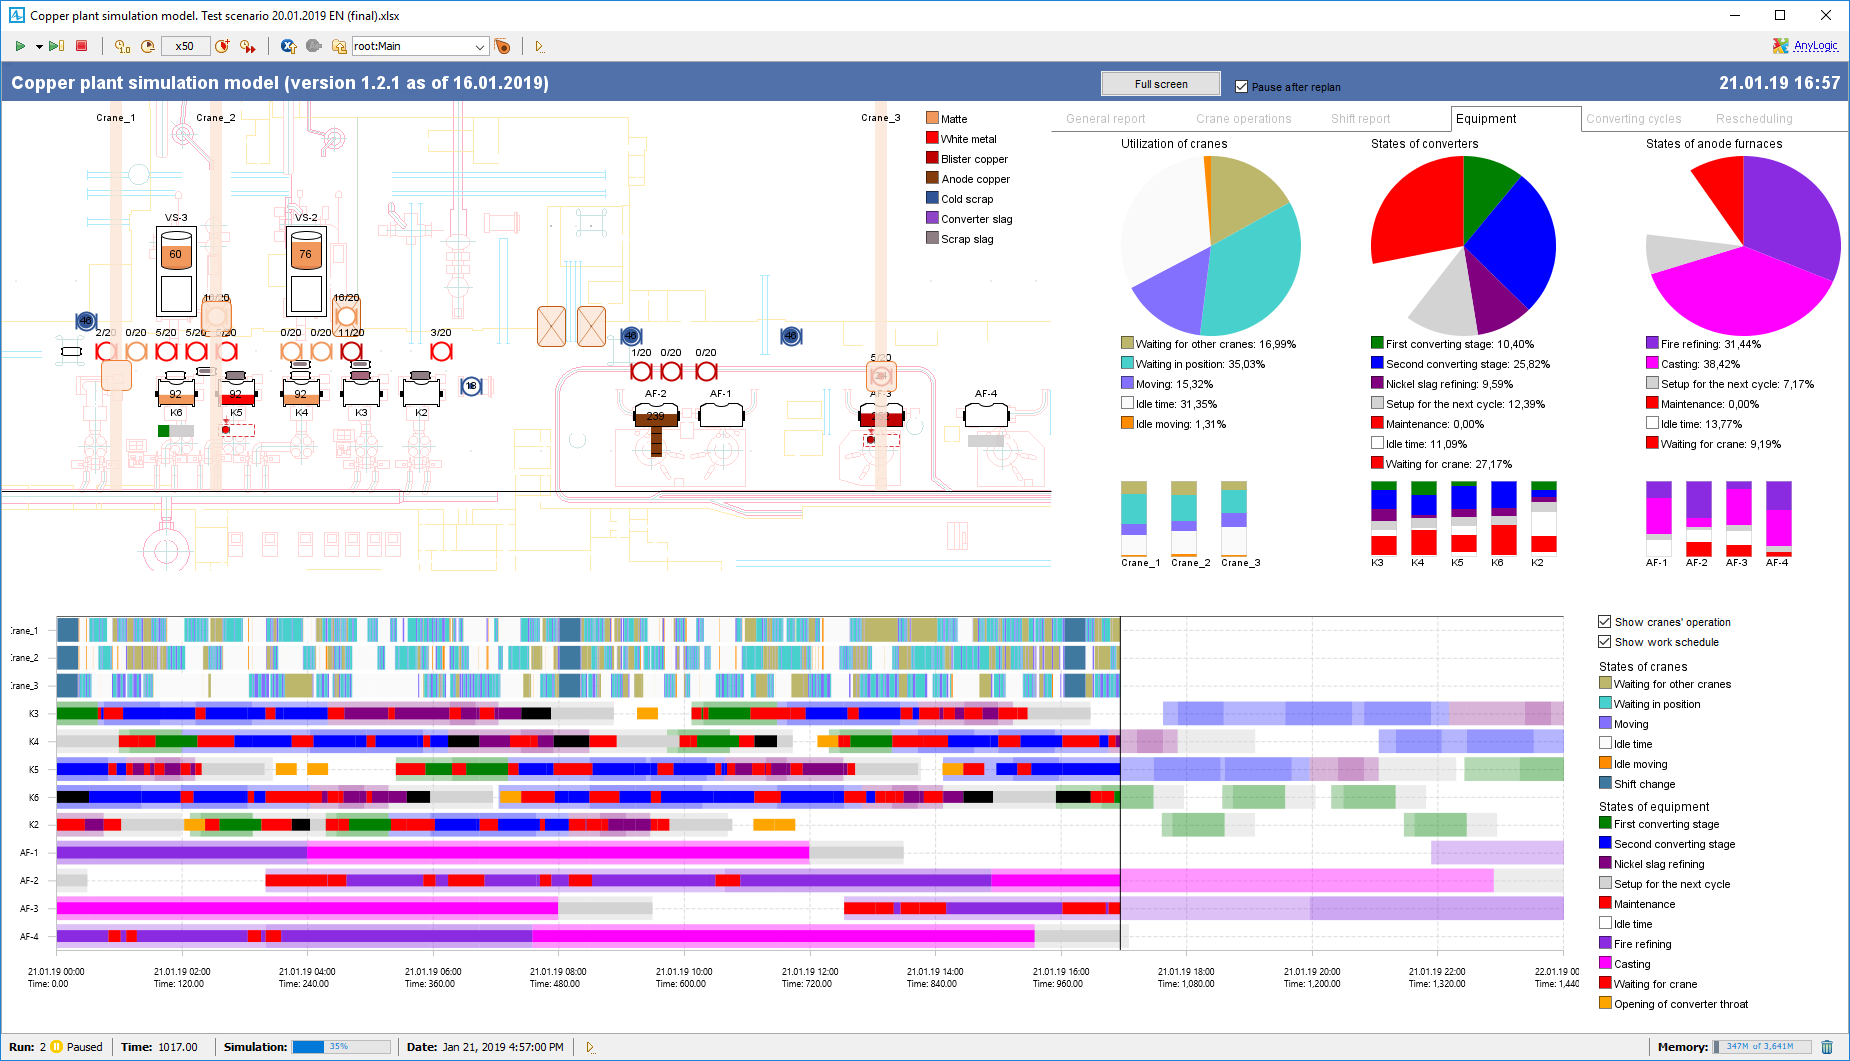The width and height of the screenshot is (1850, 1061).
Task: Switch to virtual time fast-forward mode
Action: 248,46
